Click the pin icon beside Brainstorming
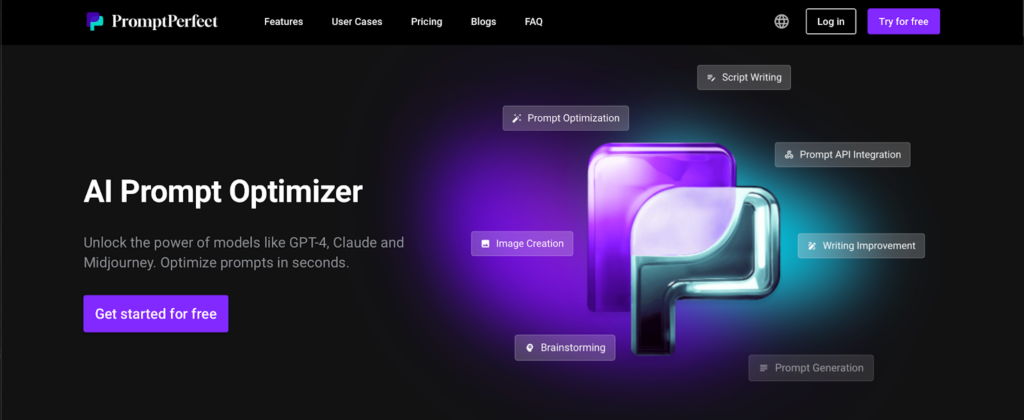1024x420 pixels. [529, 348]
